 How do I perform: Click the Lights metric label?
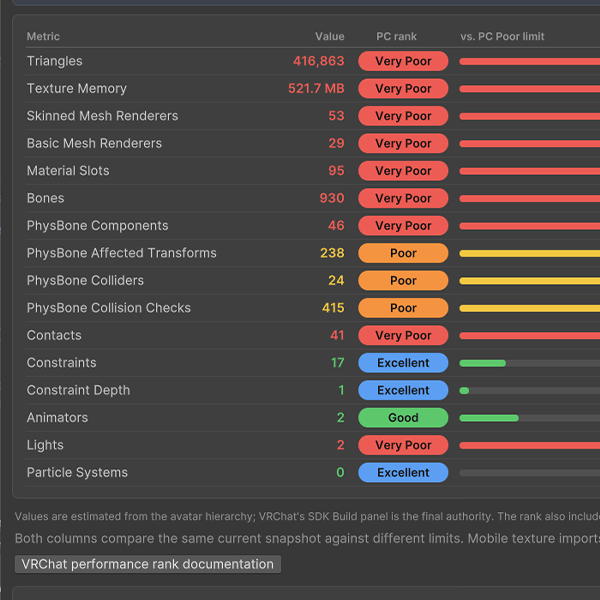(x=45, y=445)
